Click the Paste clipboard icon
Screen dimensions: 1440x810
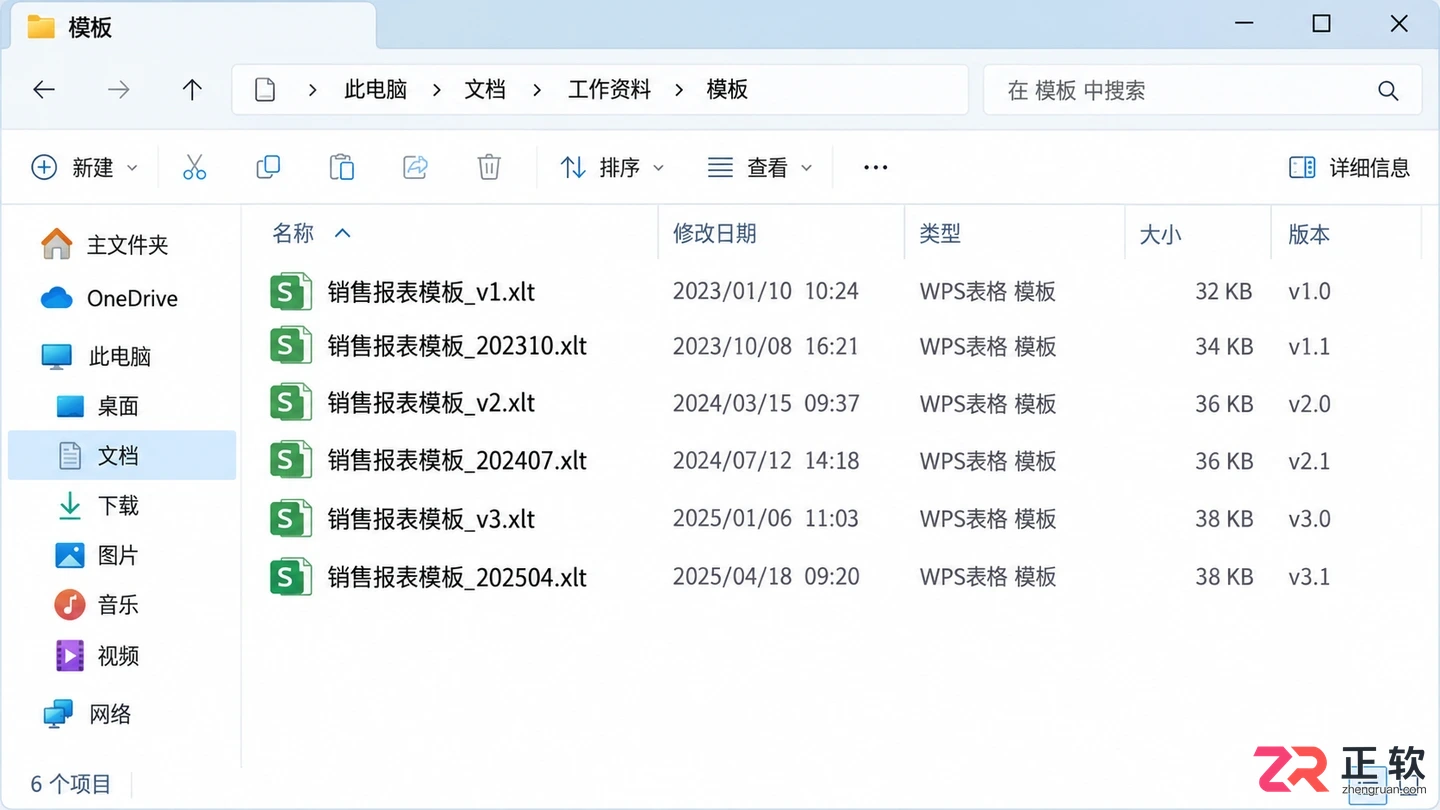tap(342, 167)
